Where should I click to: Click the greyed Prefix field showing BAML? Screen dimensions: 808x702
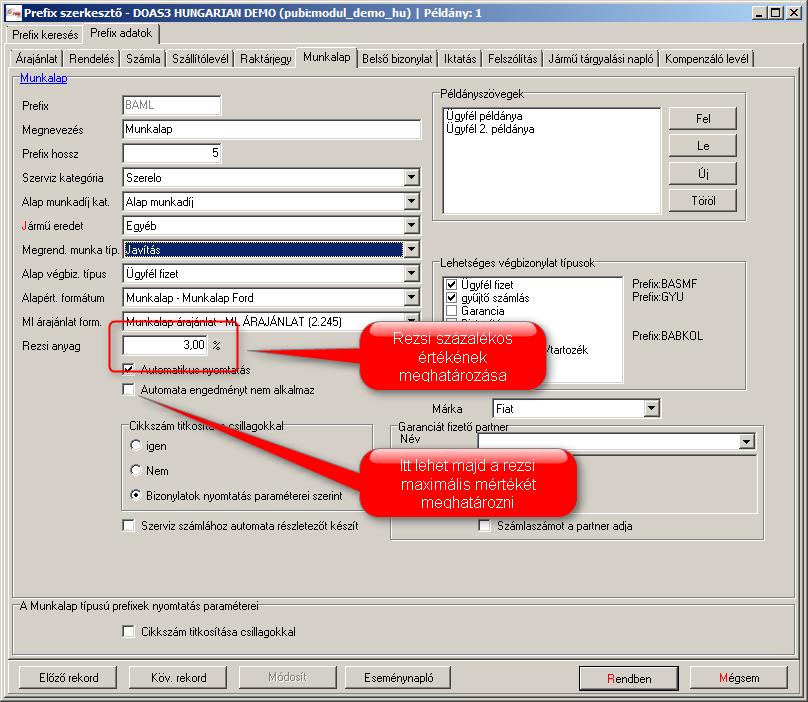(172, 105)
